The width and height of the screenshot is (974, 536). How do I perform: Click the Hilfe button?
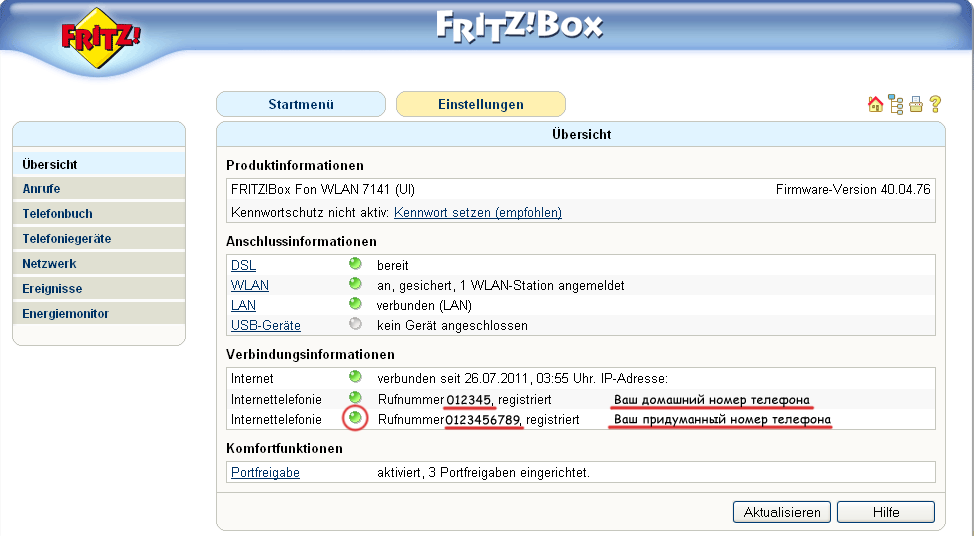pyautogui.click(x=886, y=512)
